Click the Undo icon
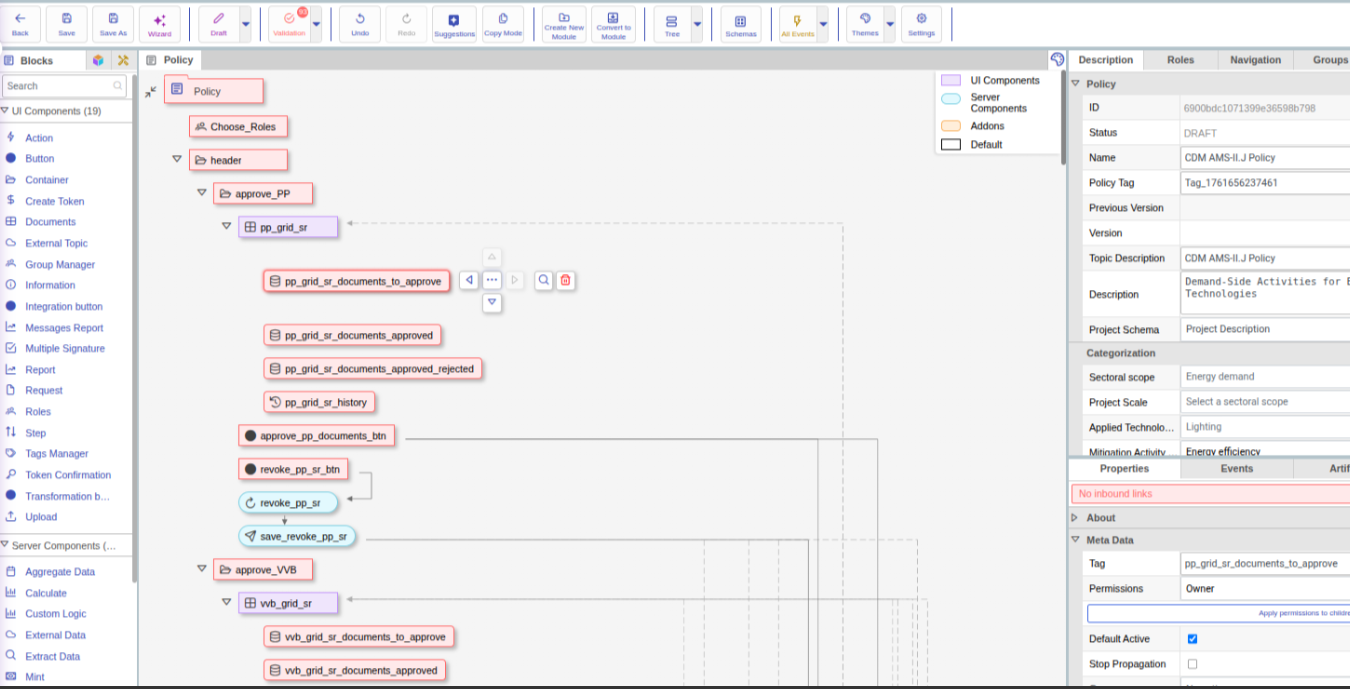This screenshot has width=1350, height=689. [360, 24]
